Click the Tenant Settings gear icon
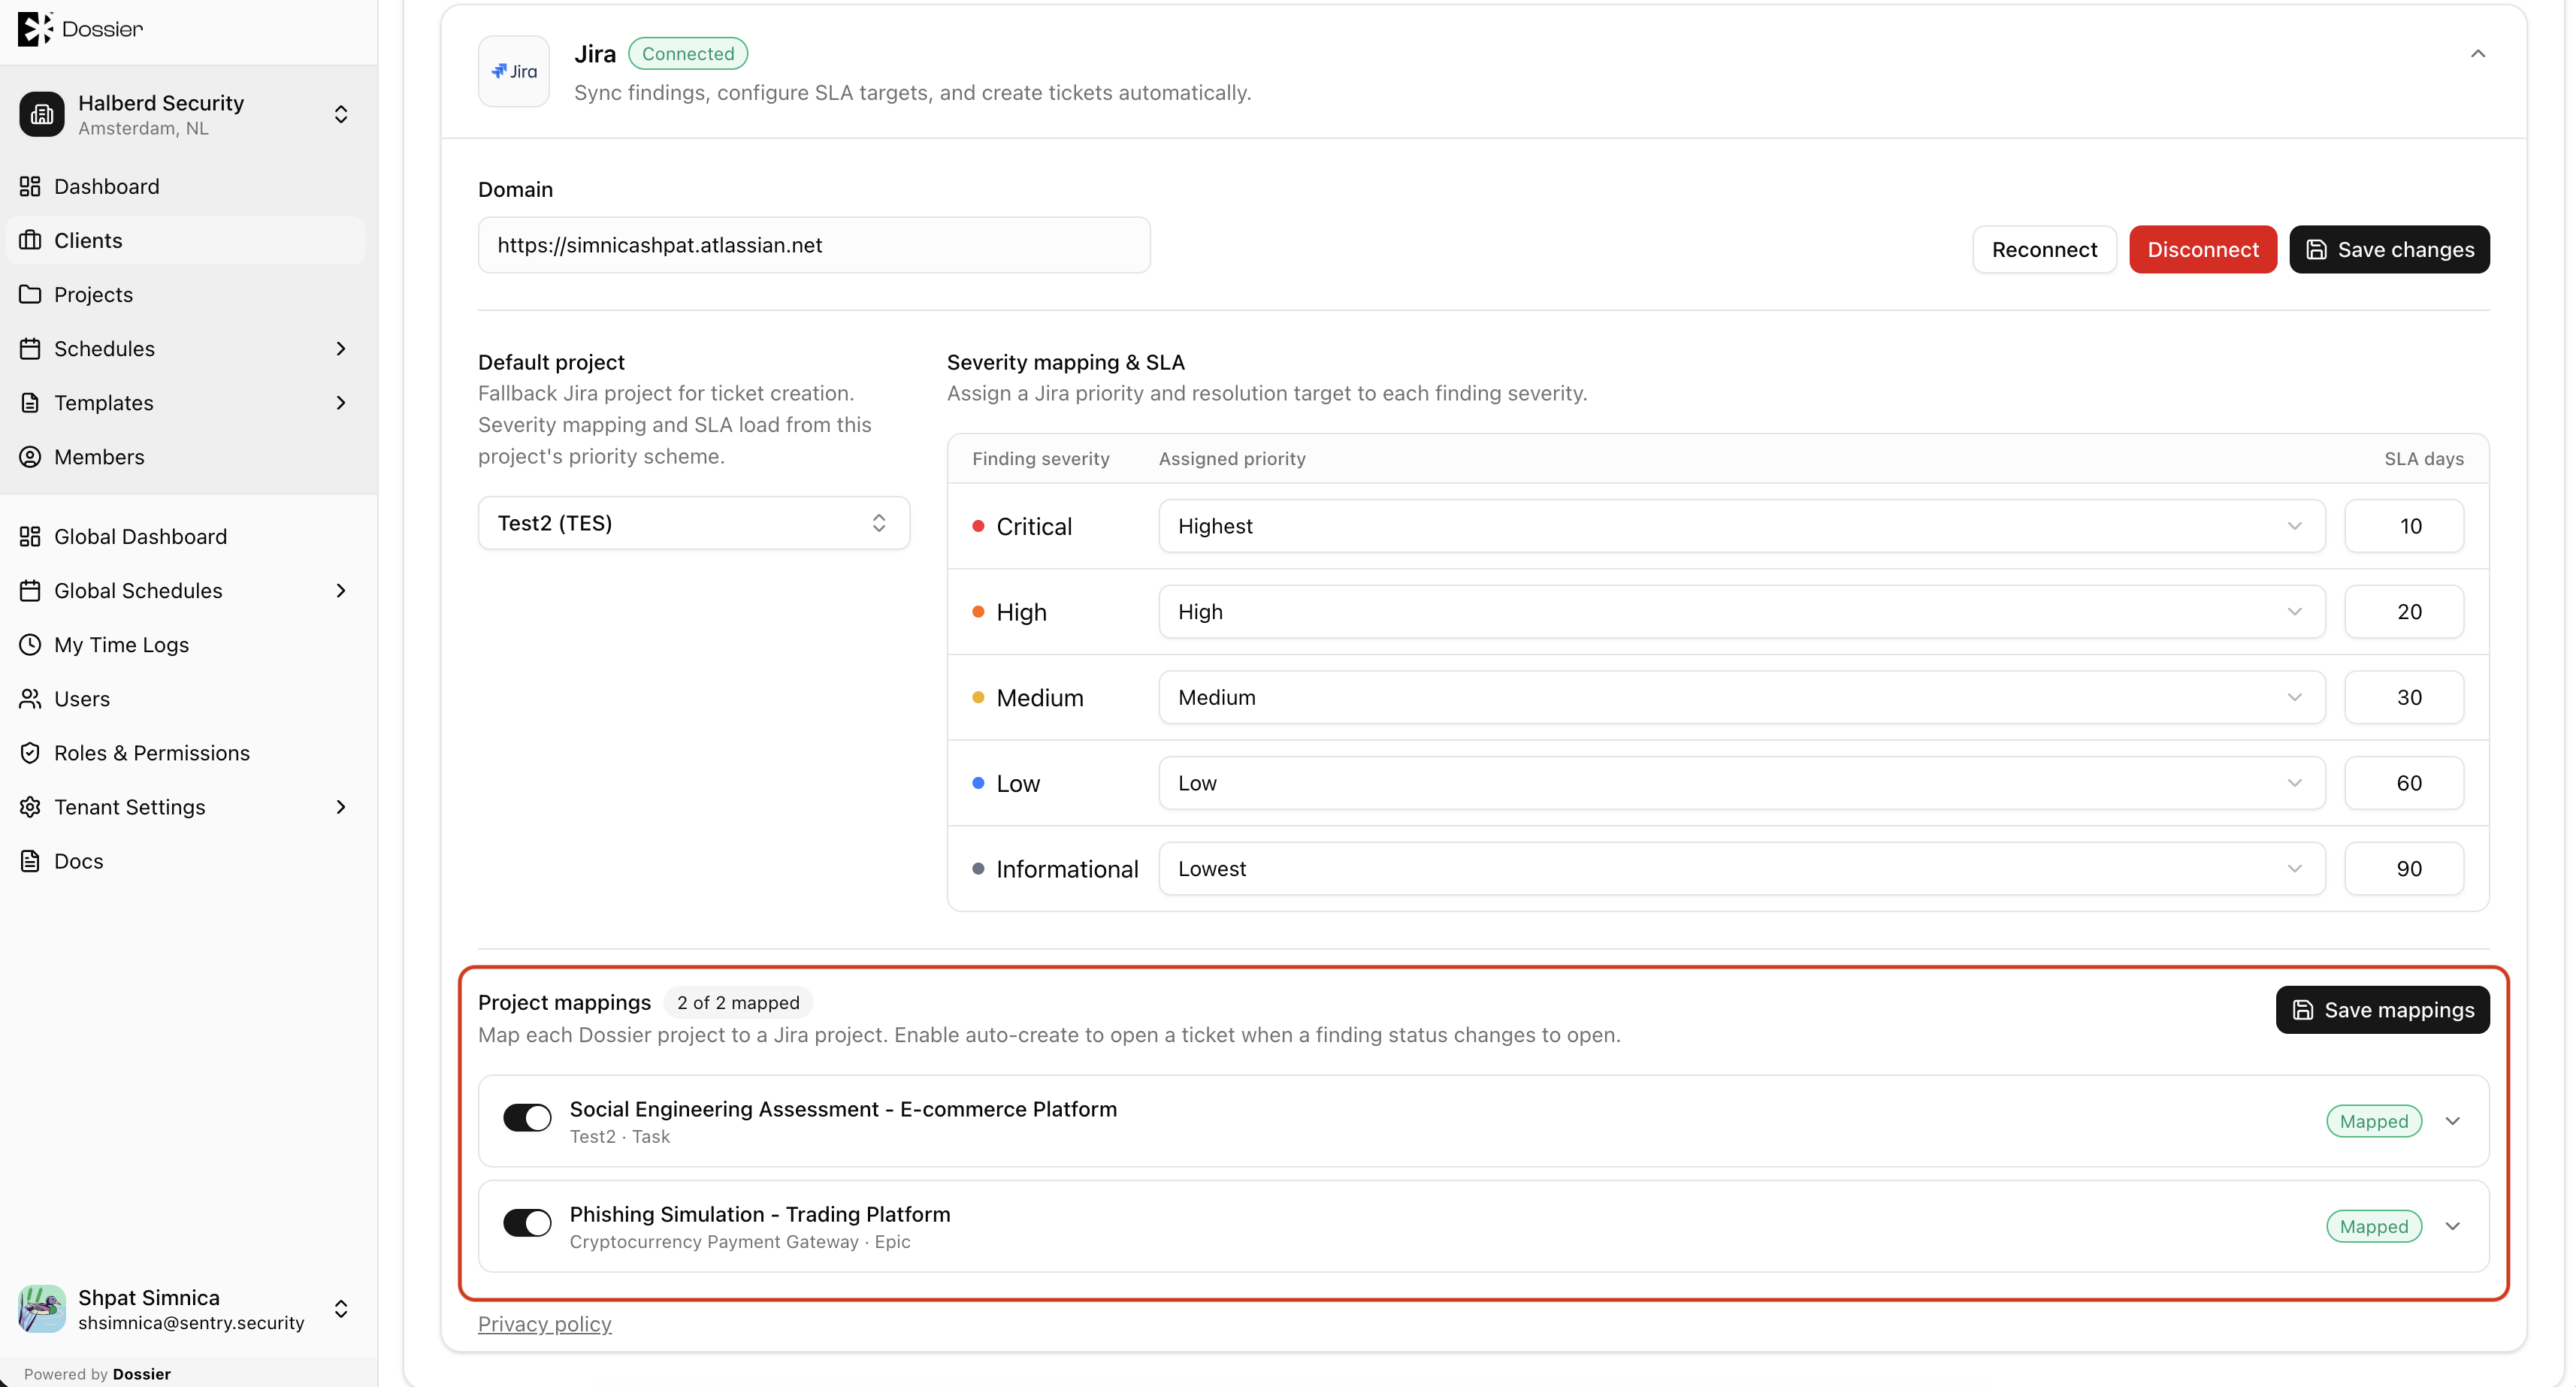The width and height of the screenshot is (2576, 1387). pos(30,806)
